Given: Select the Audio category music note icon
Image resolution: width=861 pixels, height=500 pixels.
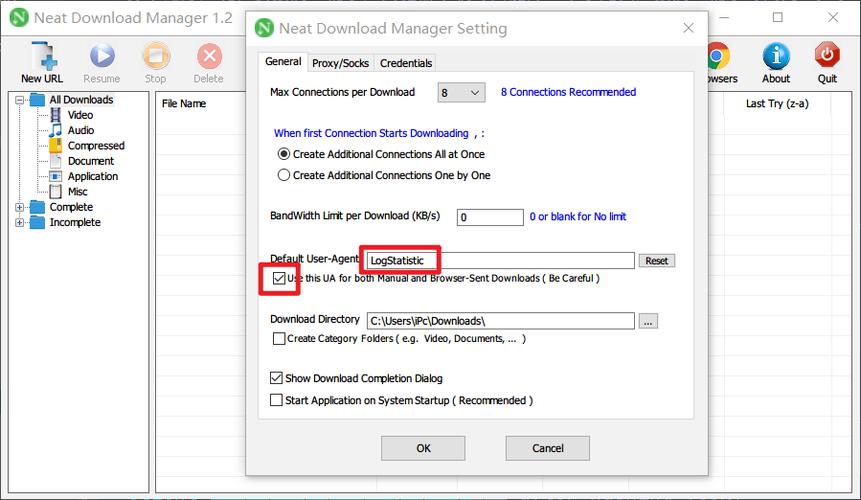Looking at the screenshot, I should [x=55, y=130].
